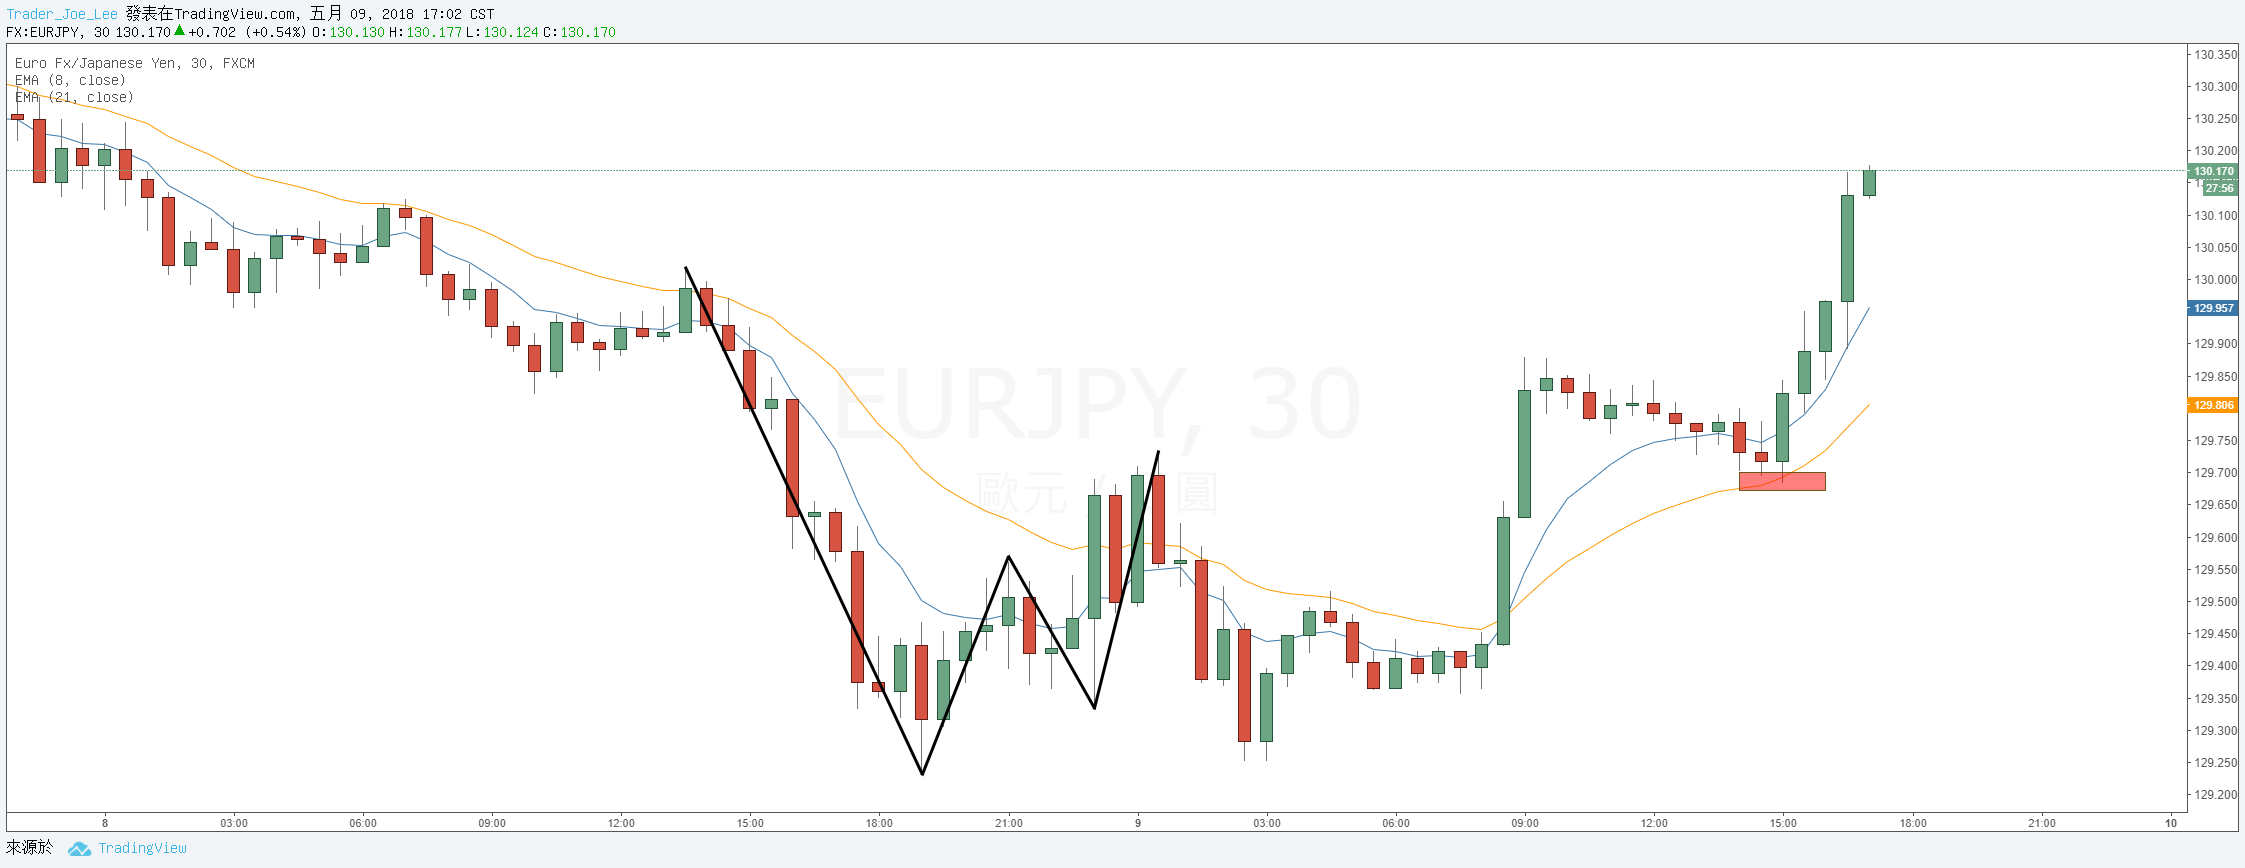Screen dimensions: 2245x868
Task: Click the date 8 marker on time axis
Action: (105, 823)
